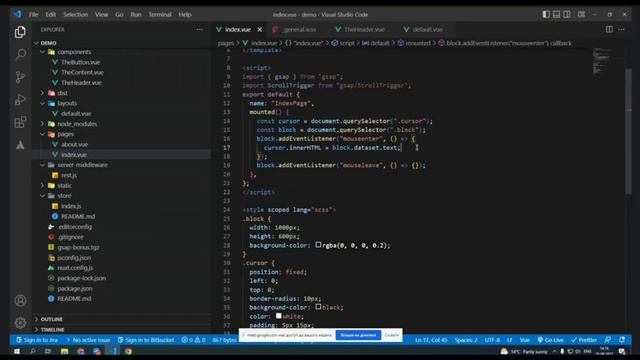Click the split editor right icon
This screenshot has width=640, height=360.
(x=609, y=29)
